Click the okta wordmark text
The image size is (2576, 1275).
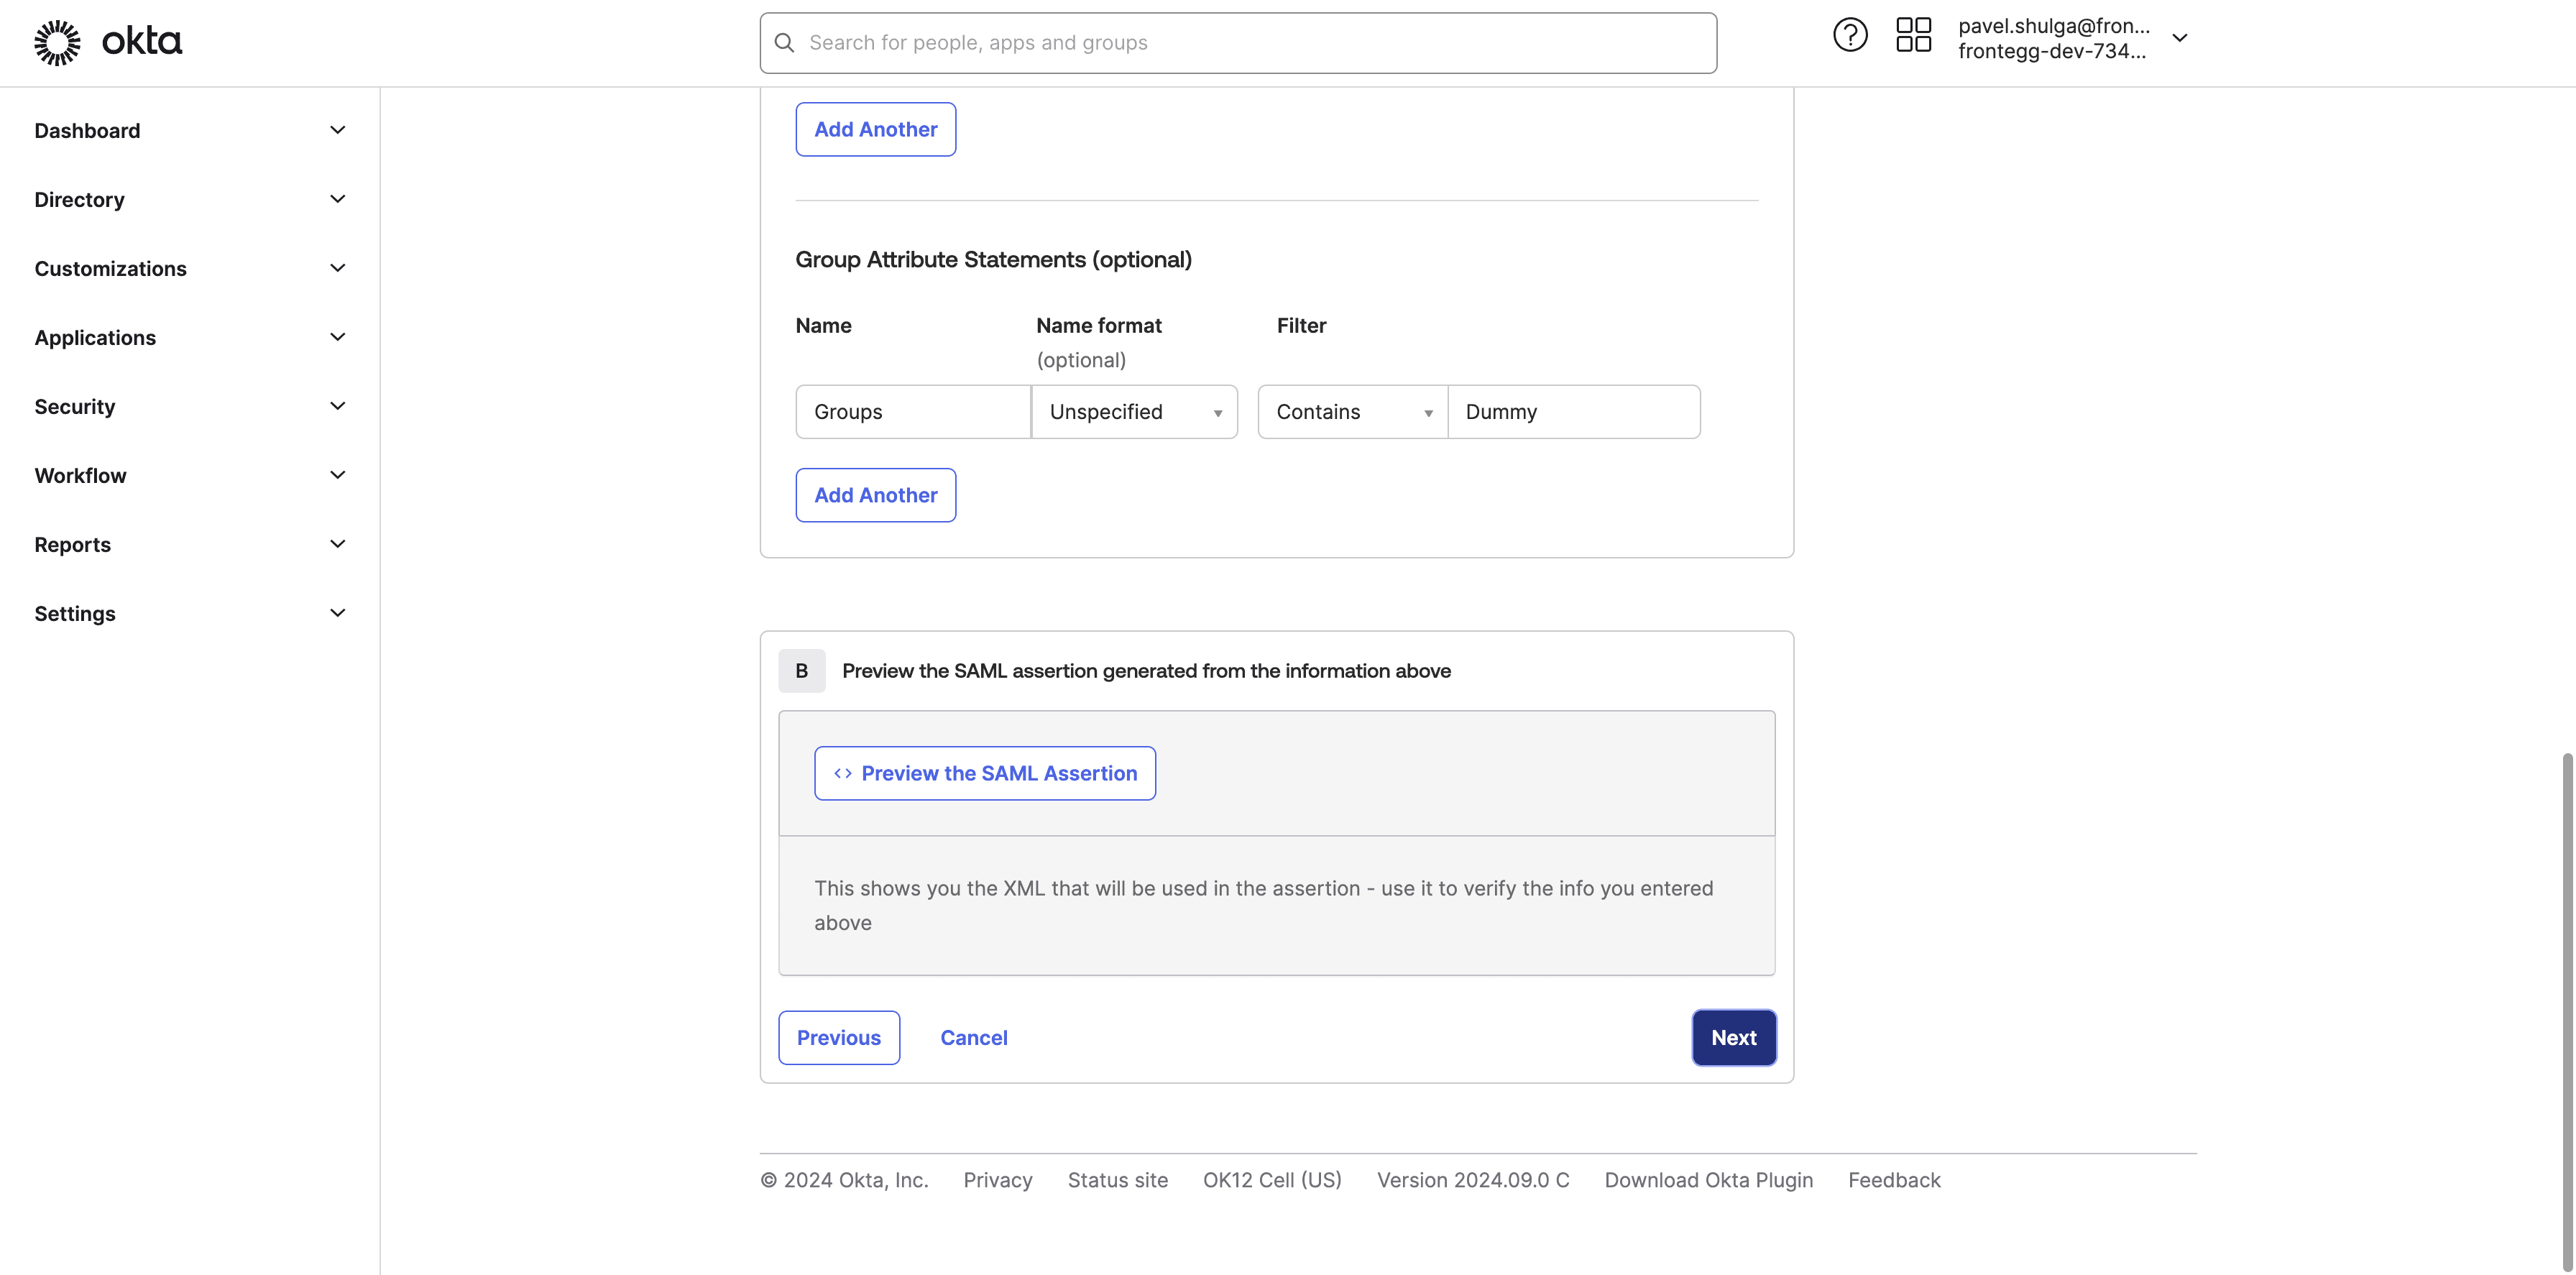[x=142, y=42]
